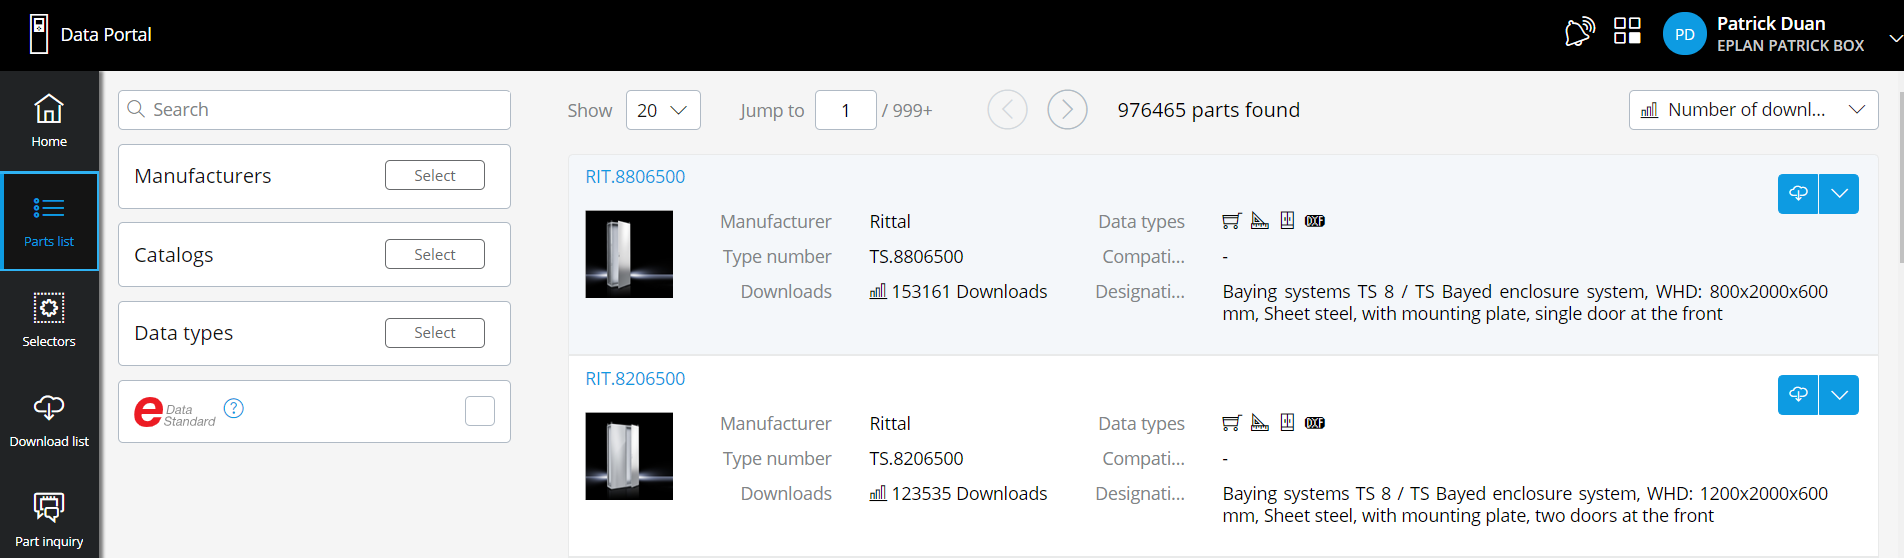Click the PD user avatar
Image resolution: width=1904 pixels, height=558 pixels.
(x=1684, y=34)
